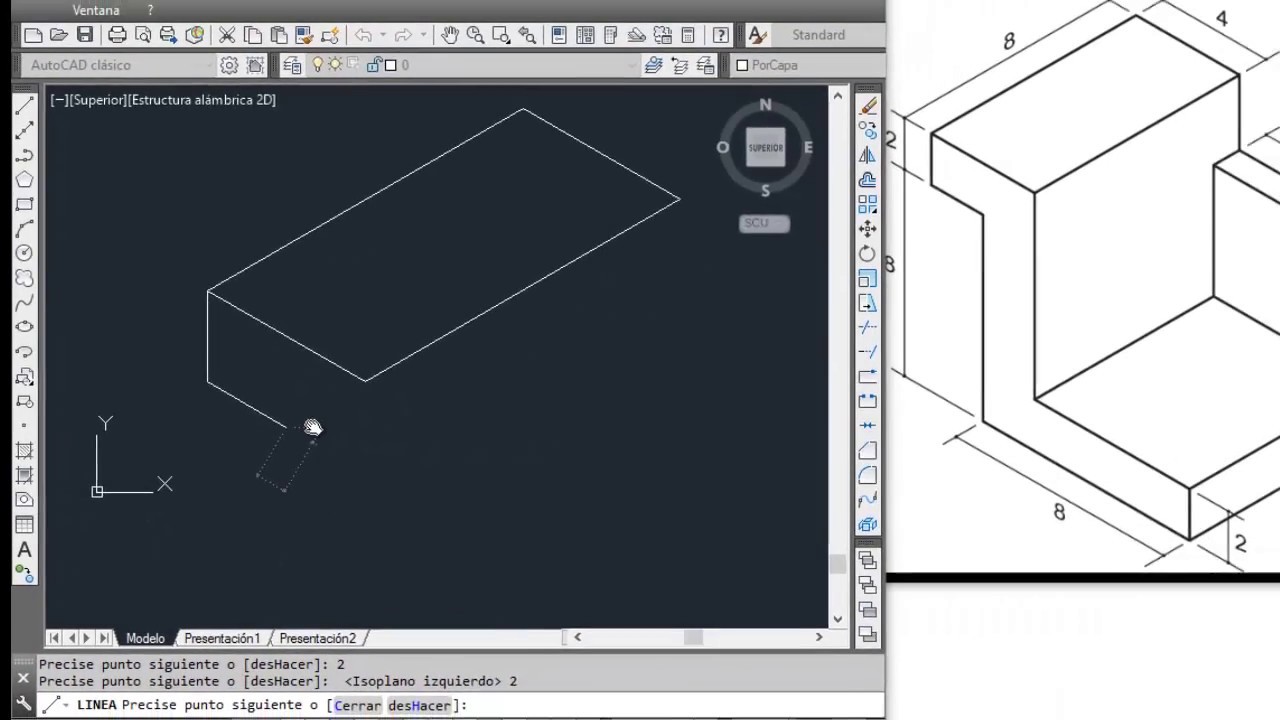Select the Polygon tool

(x=25, y=180)
